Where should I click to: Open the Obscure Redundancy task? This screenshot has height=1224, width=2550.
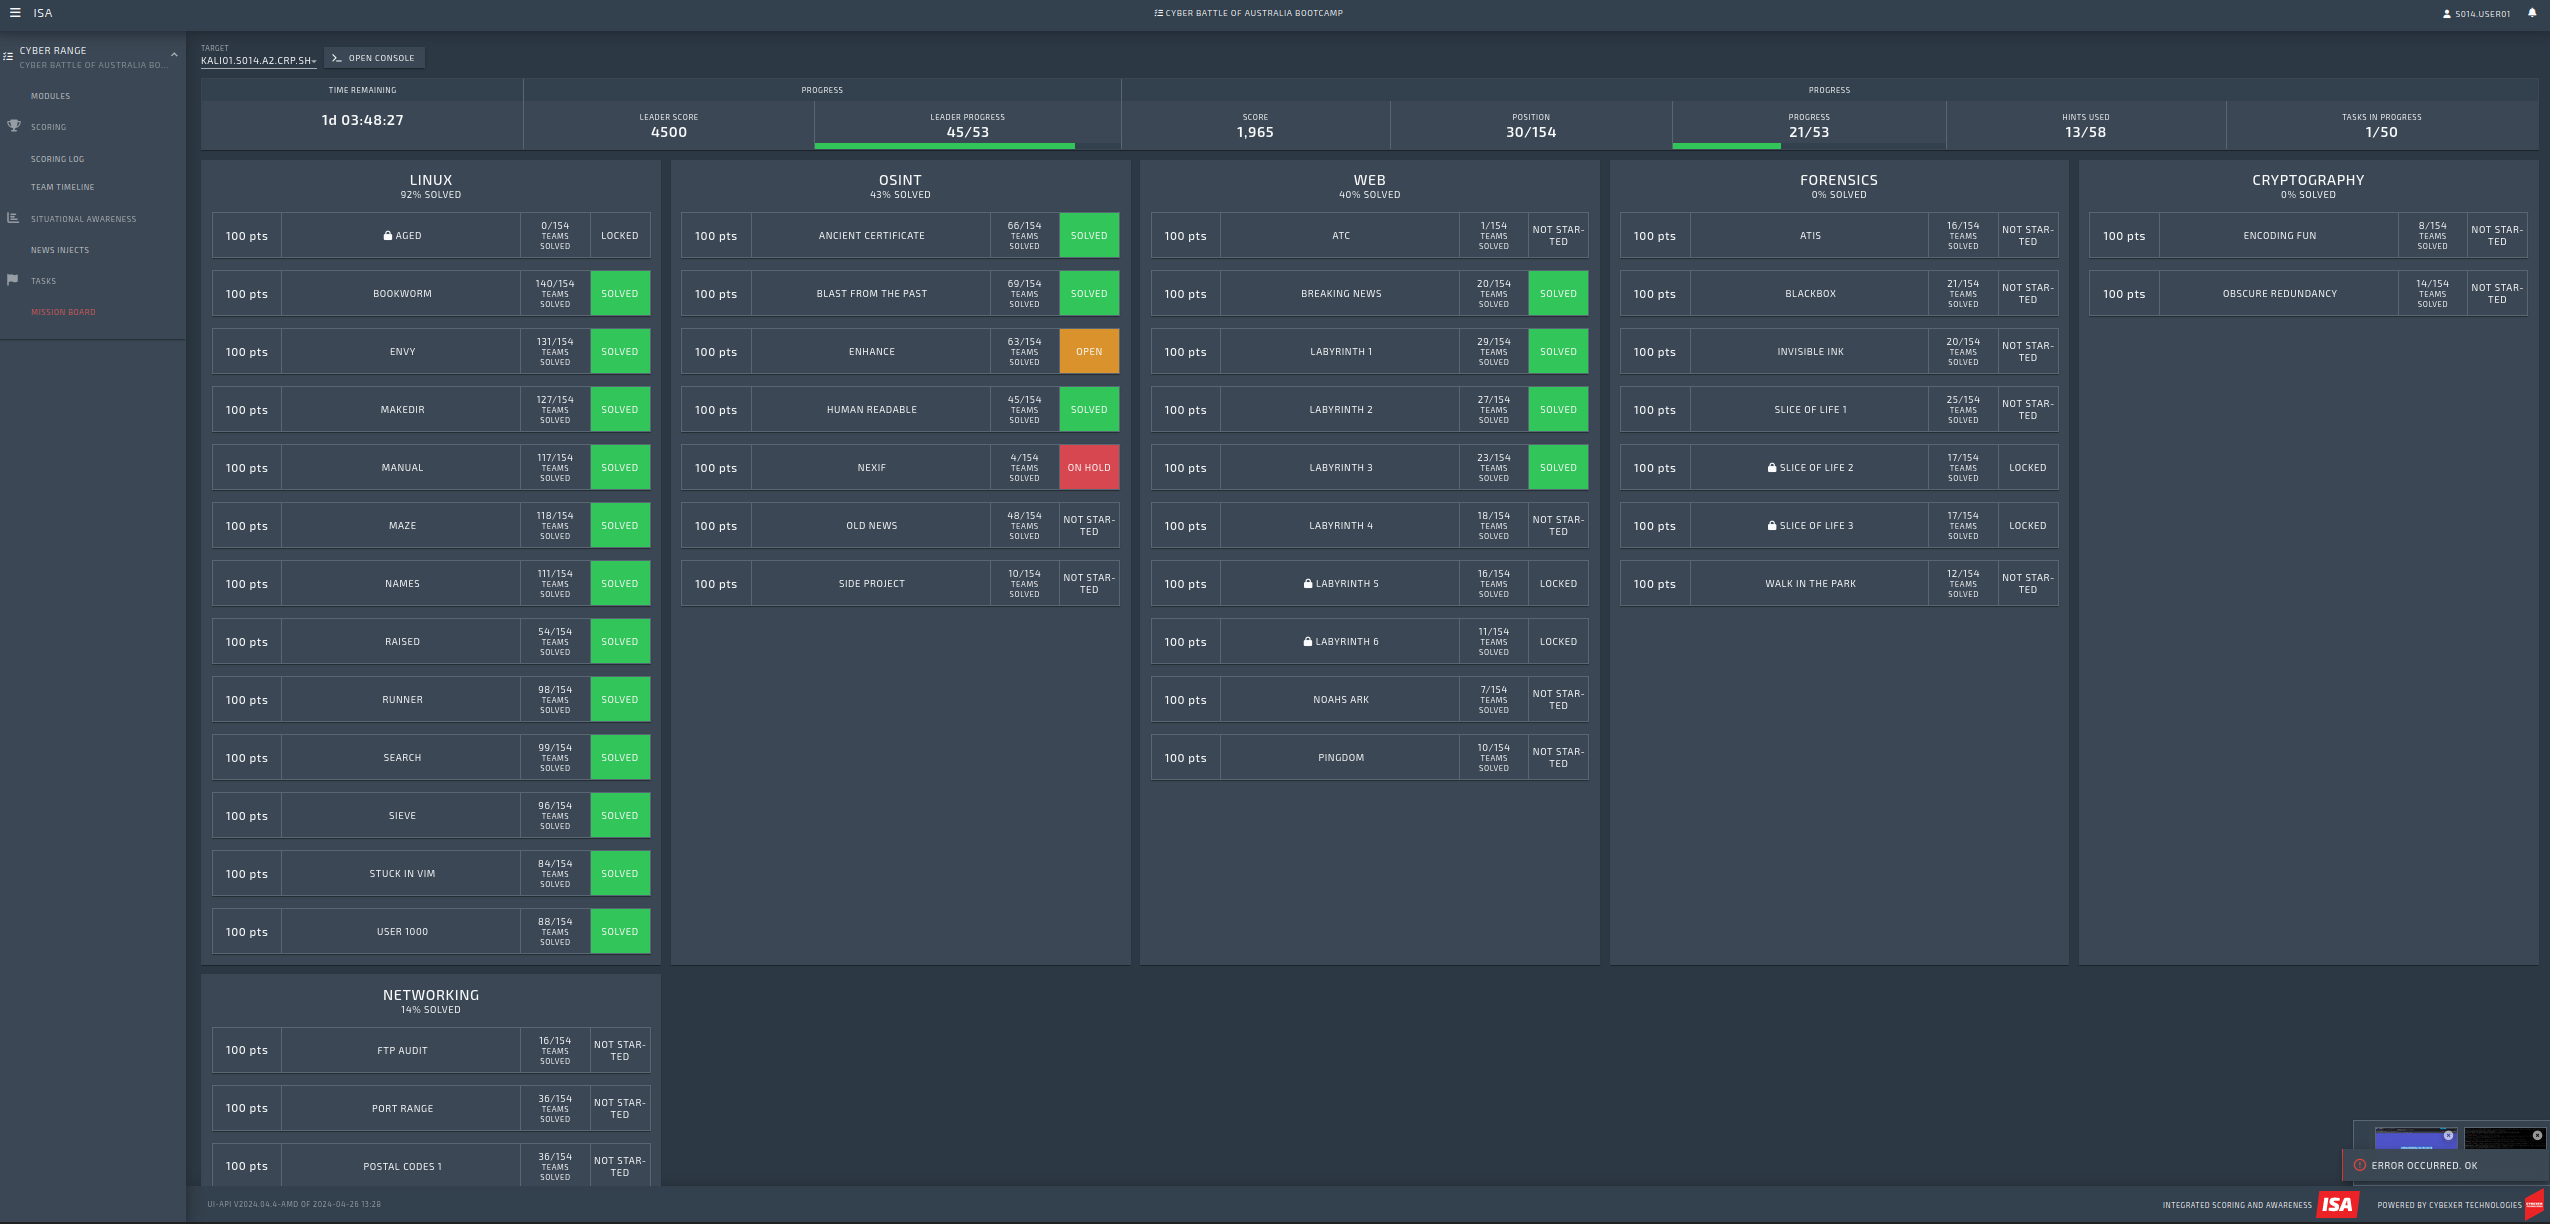coord(2308,294)
